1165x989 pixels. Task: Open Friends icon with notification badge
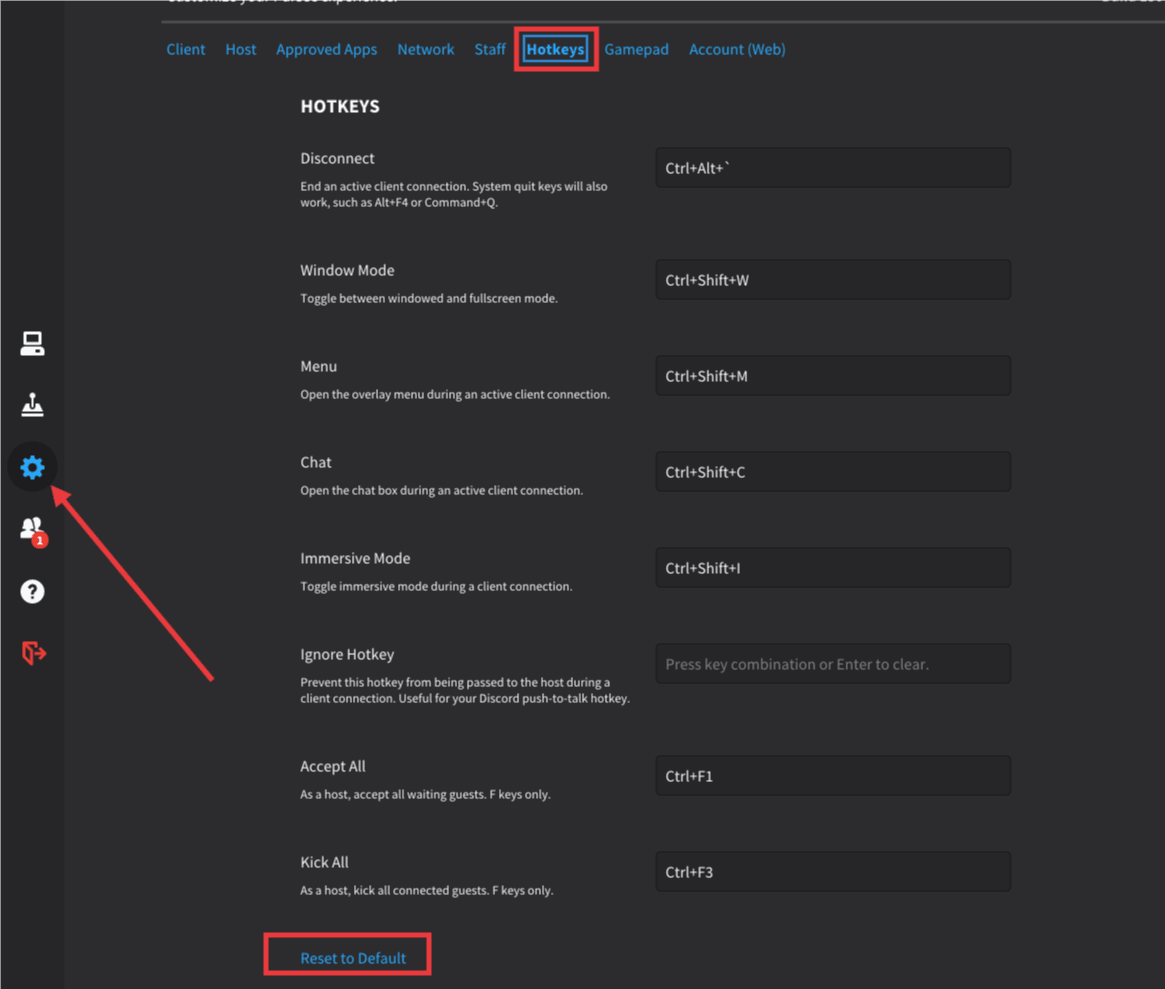click(x=32, y=529)
